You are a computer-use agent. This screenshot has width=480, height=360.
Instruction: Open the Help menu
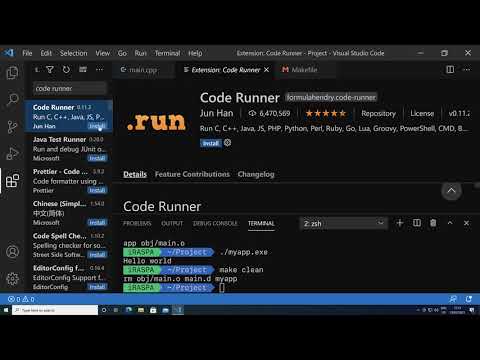pyautogui.click(x=195, y=53)
